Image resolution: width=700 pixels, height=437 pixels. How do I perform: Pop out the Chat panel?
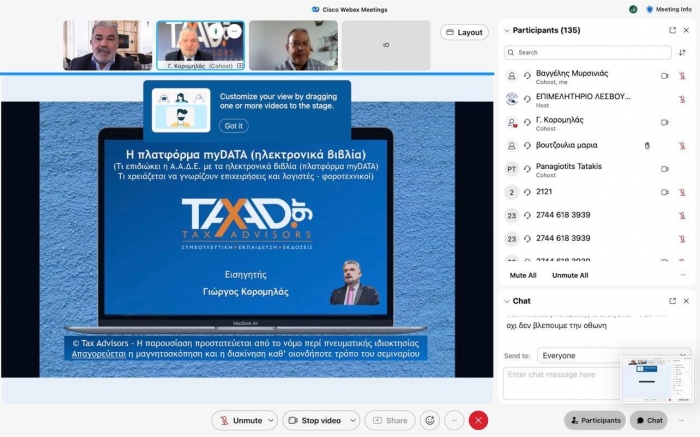point(672,300)
